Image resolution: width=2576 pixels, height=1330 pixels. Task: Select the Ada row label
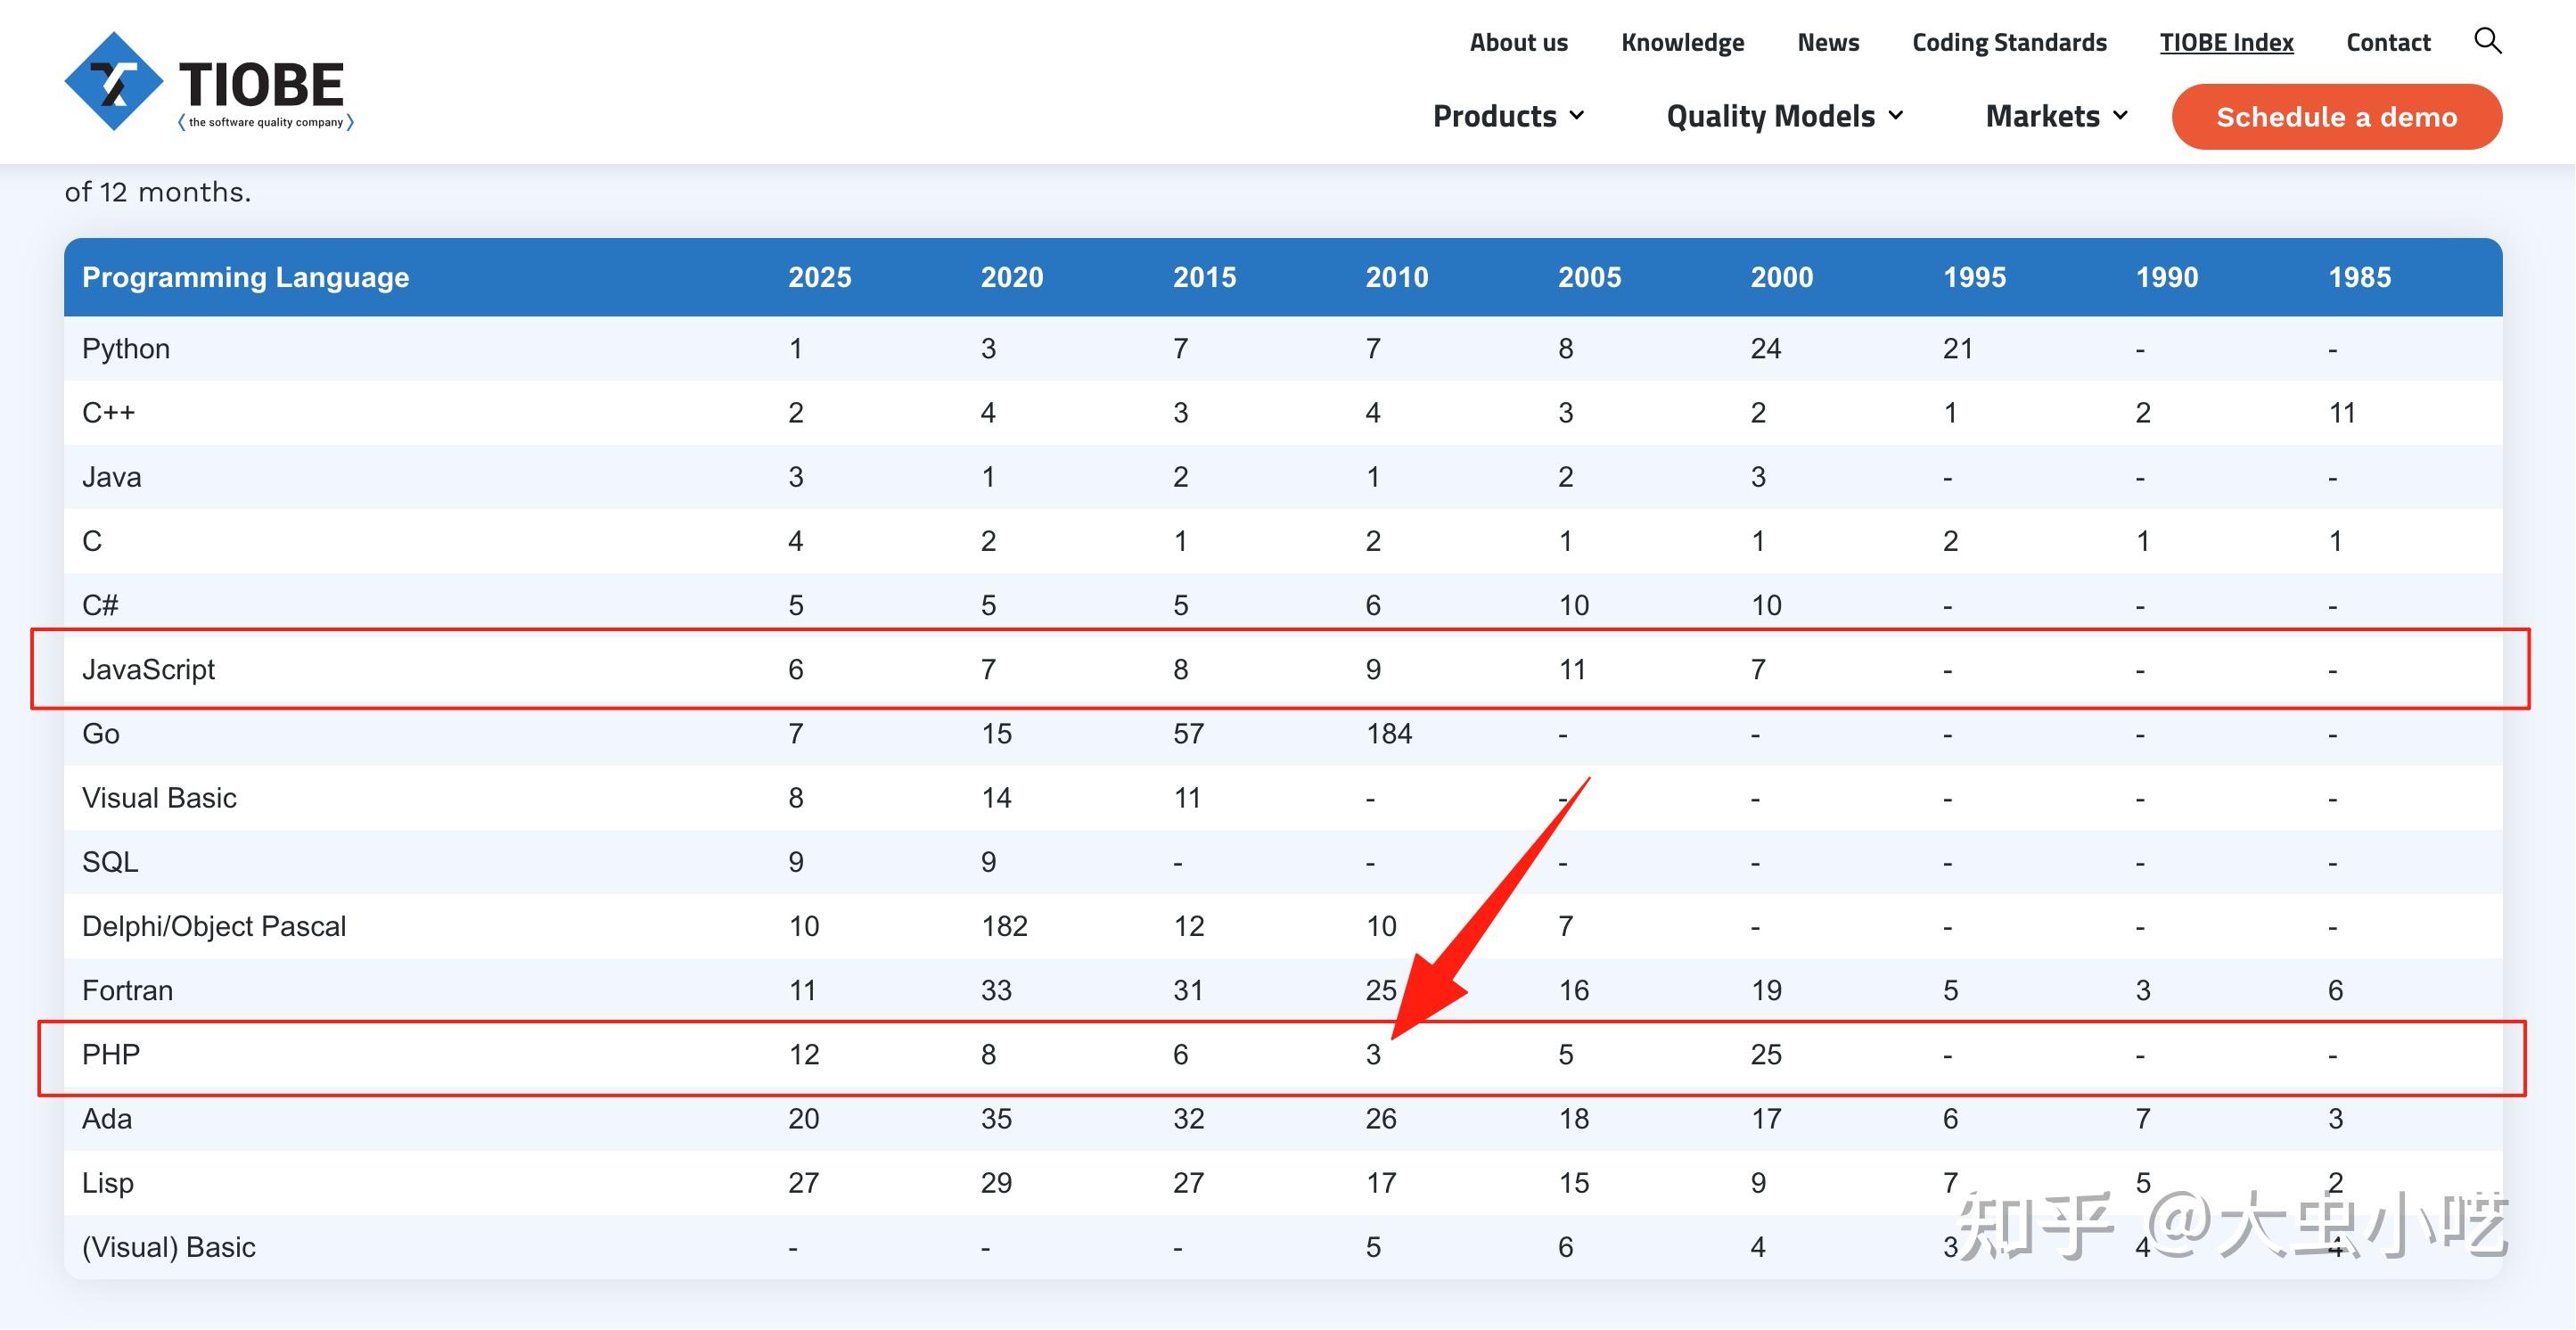click(107, 1118)
